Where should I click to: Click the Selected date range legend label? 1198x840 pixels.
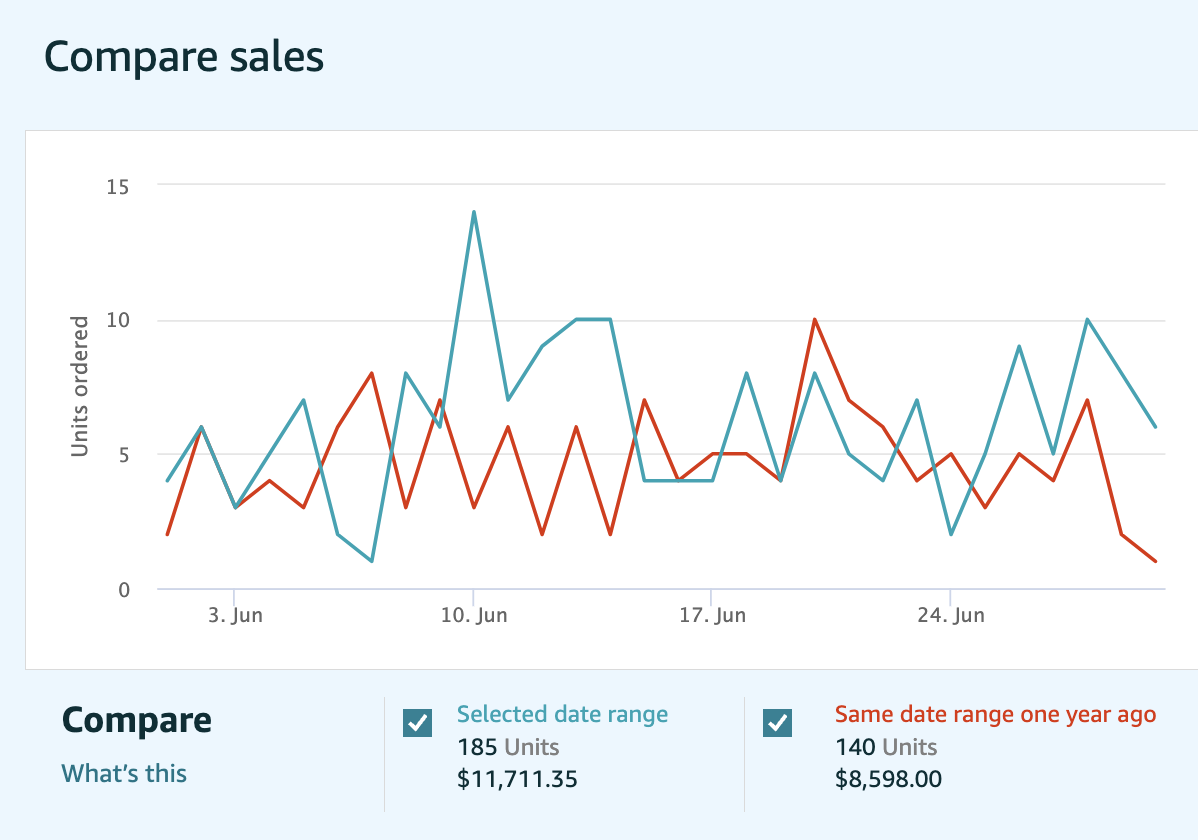[x=562, y=714]
